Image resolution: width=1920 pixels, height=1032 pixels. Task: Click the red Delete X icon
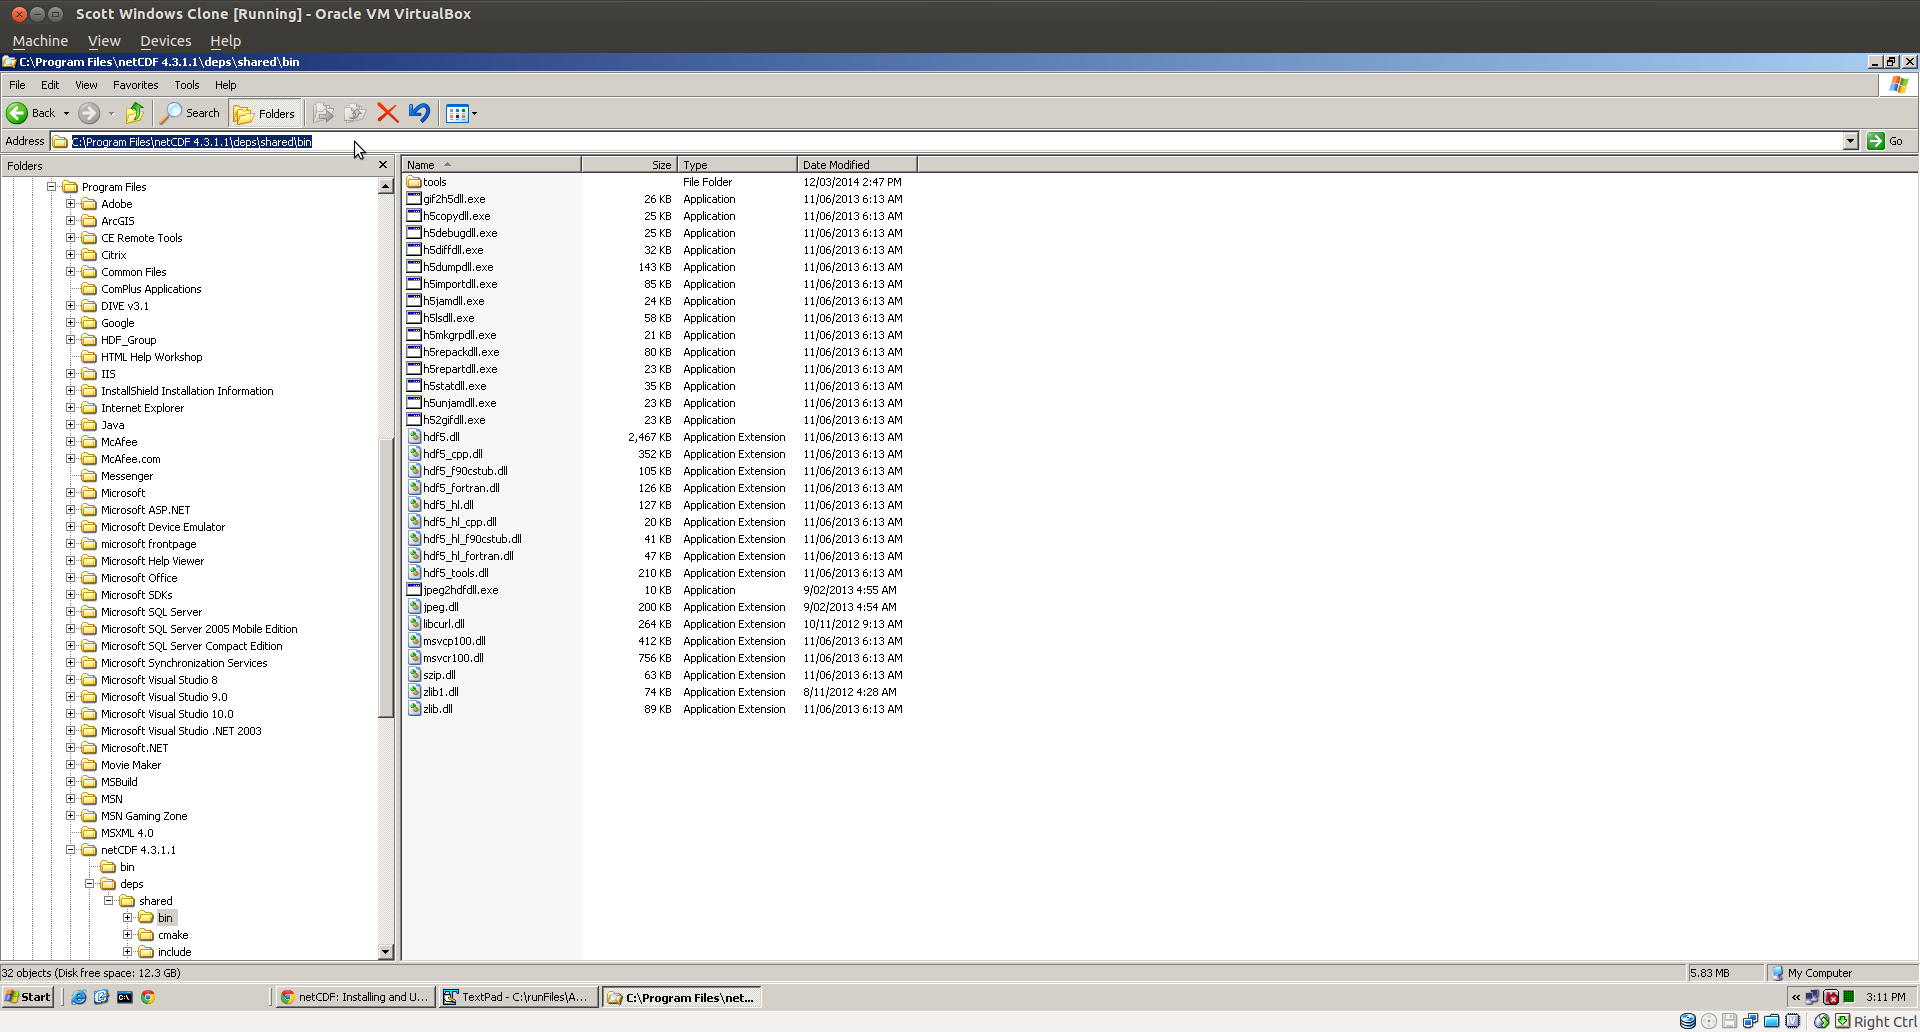tap(387, 113)
